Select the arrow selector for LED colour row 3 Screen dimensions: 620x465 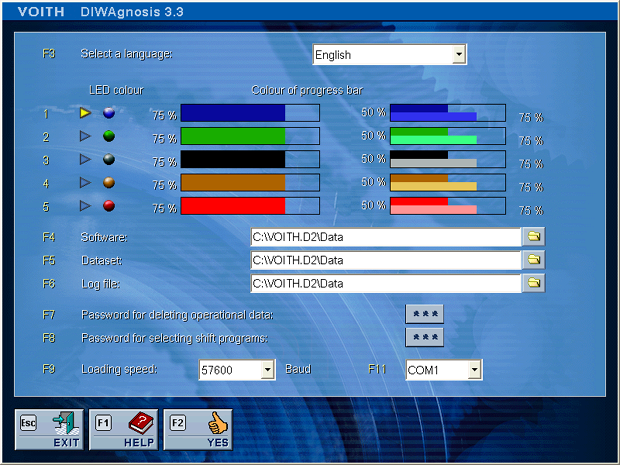85,159
